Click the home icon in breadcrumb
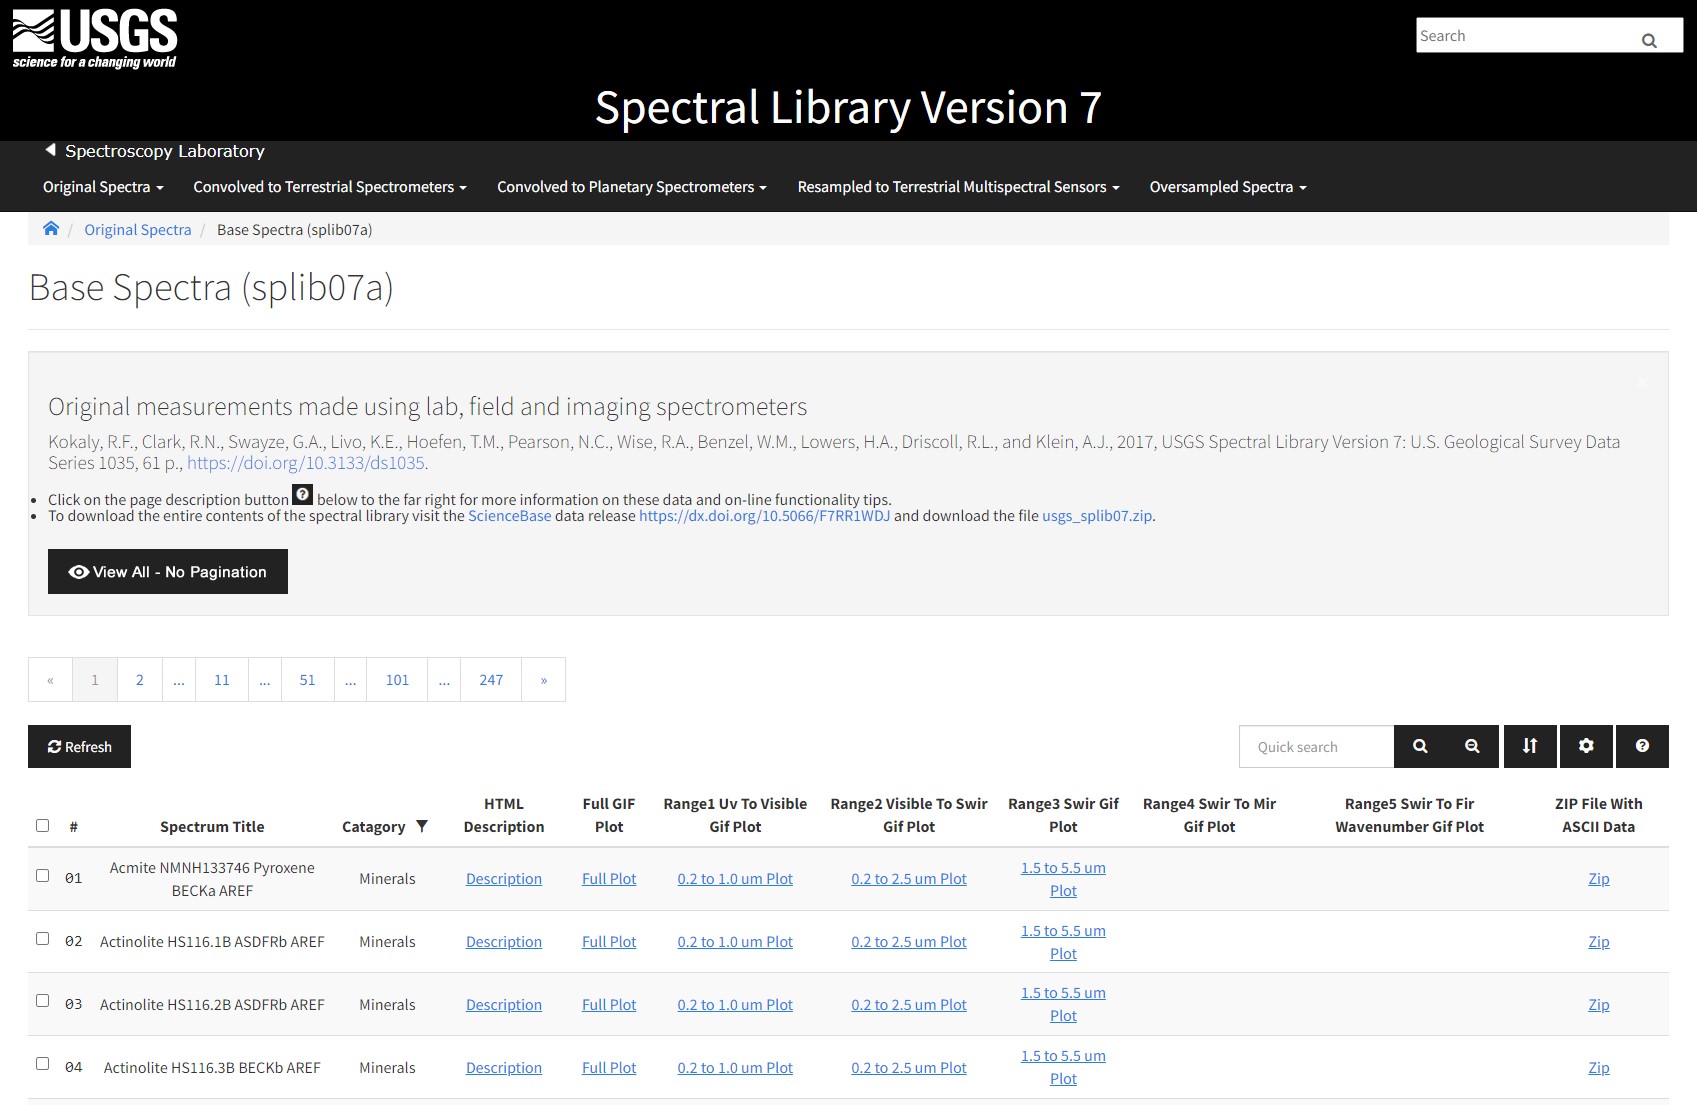This screenshot has width=1697, height=1105. (x=51, y=229)
